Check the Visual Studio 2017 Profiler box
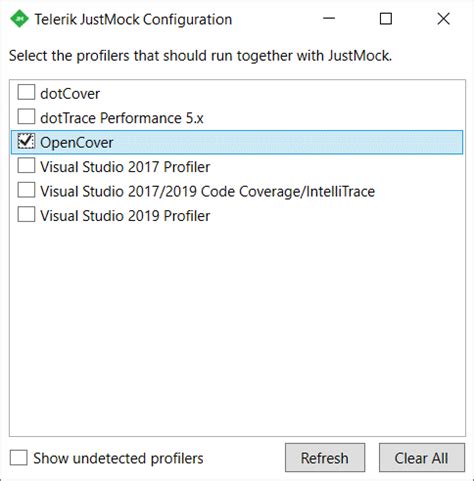474x481 pixels. [26, 166]
